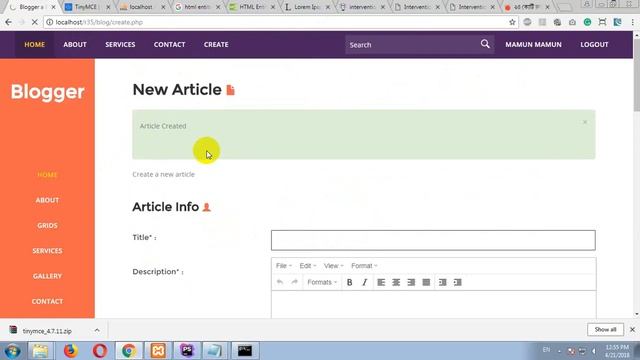640x360 pixels.
Task: Open sidebar ABOUT link
Action: coord(47,200)
